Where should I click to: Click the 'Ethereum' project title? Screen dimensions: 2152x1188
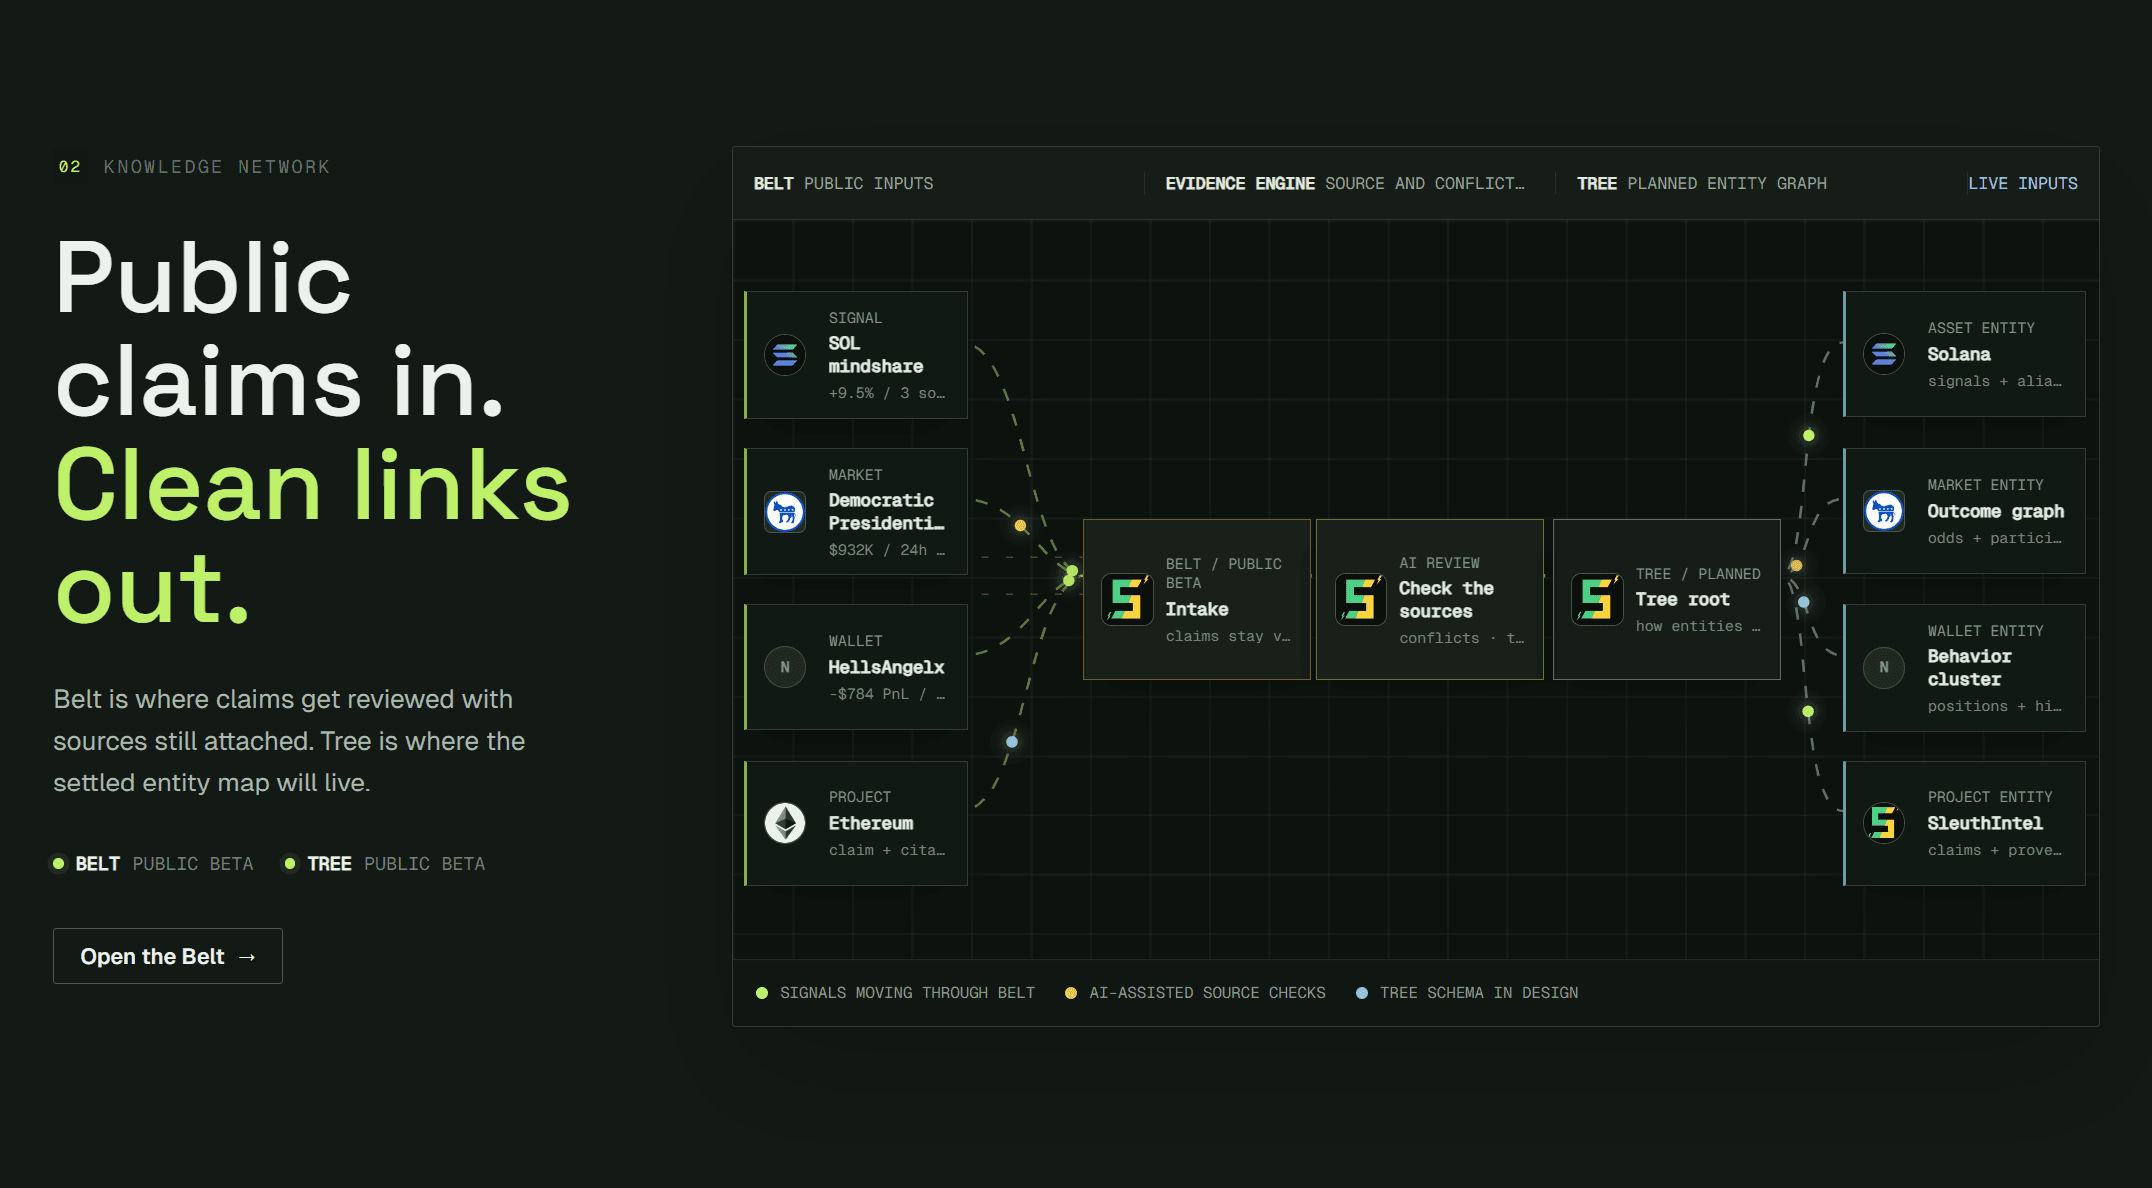pos(871,823)
